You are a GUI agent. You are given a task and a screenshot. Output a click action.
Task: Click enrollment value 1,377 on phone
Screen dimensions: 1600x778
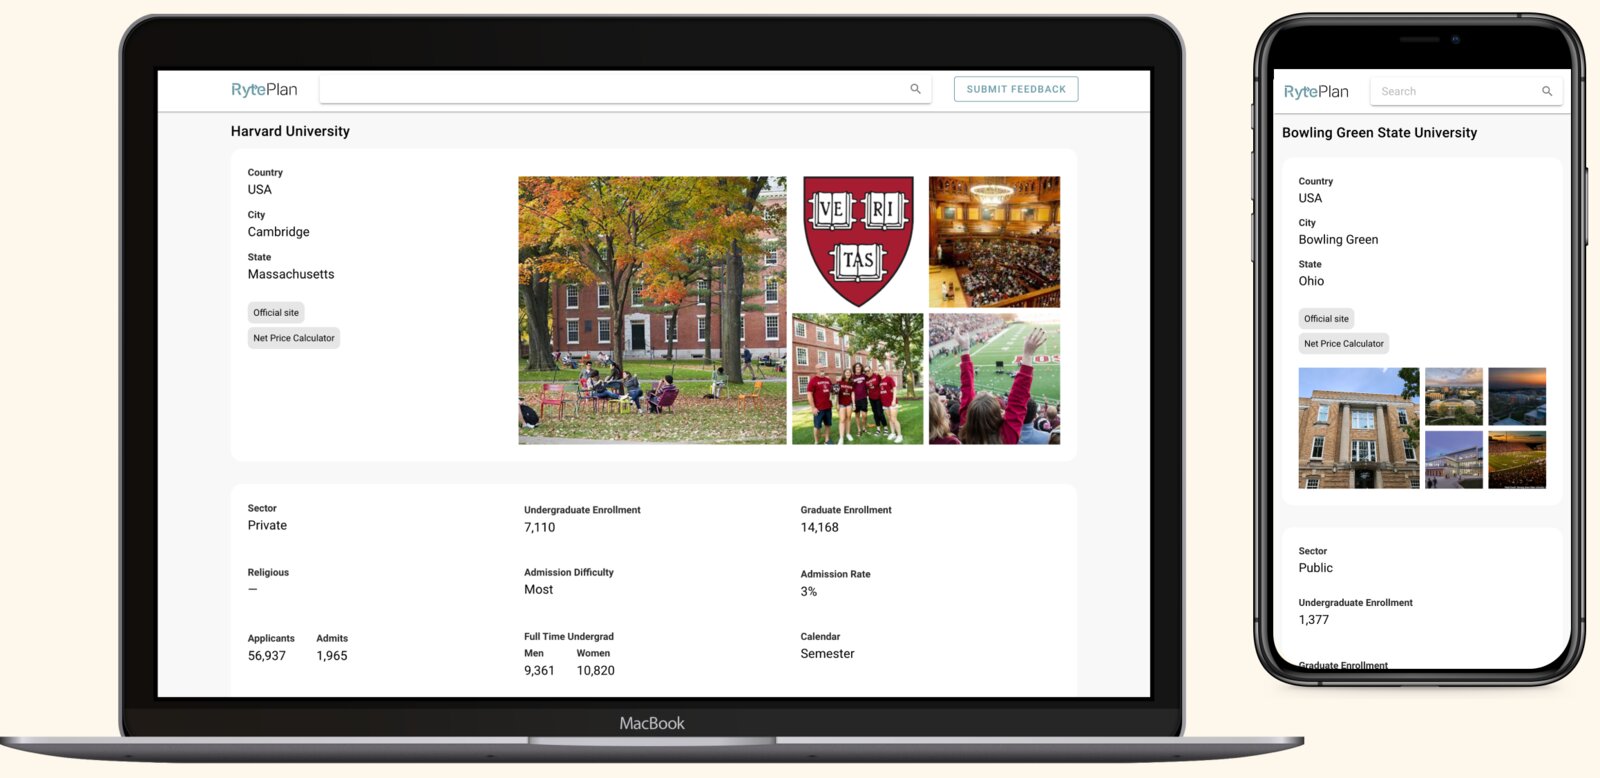tap(1314, 620)
